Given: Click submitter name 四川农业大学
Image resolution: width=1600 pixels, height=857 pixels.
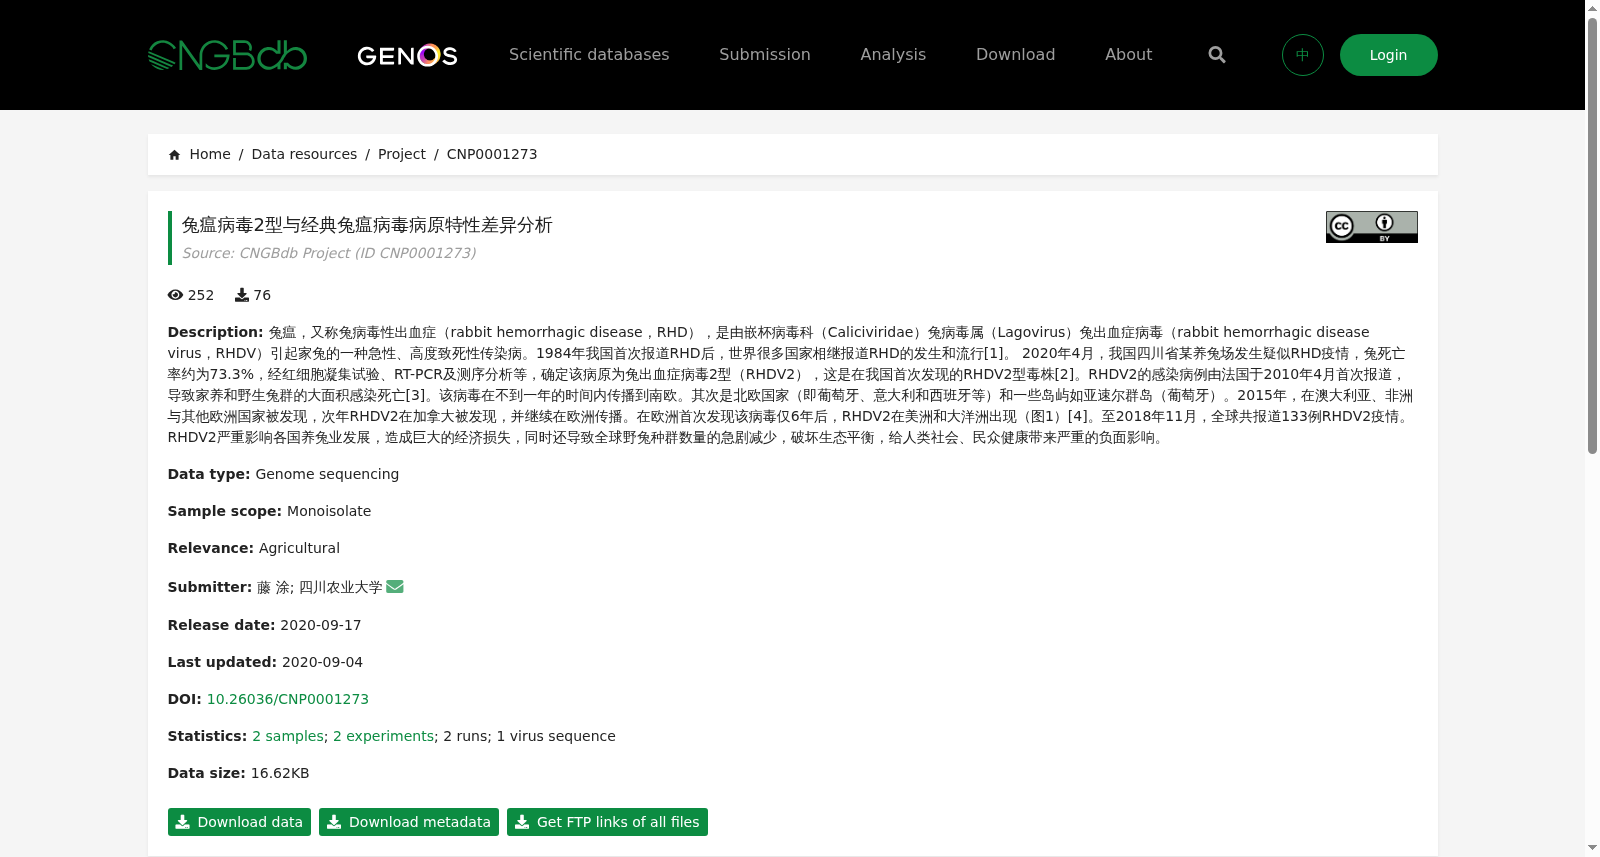Looking at the screenshot, I should pyautogui.click(x=341, y=587).
